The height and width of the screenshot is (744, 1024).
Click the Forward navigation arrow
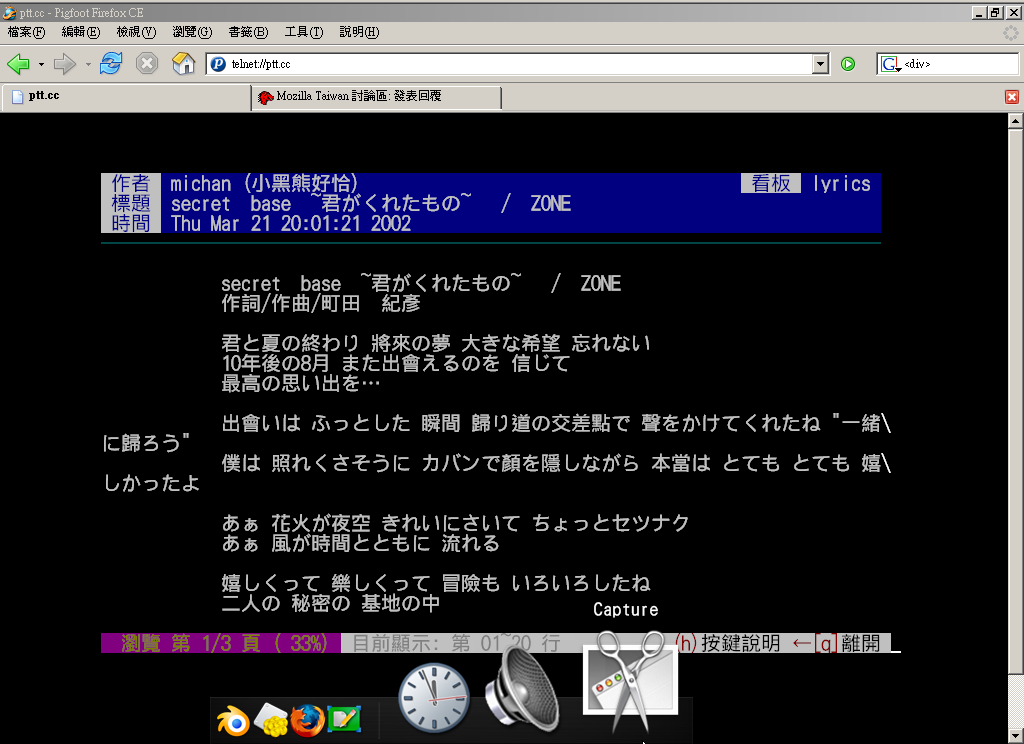[65, 64]
